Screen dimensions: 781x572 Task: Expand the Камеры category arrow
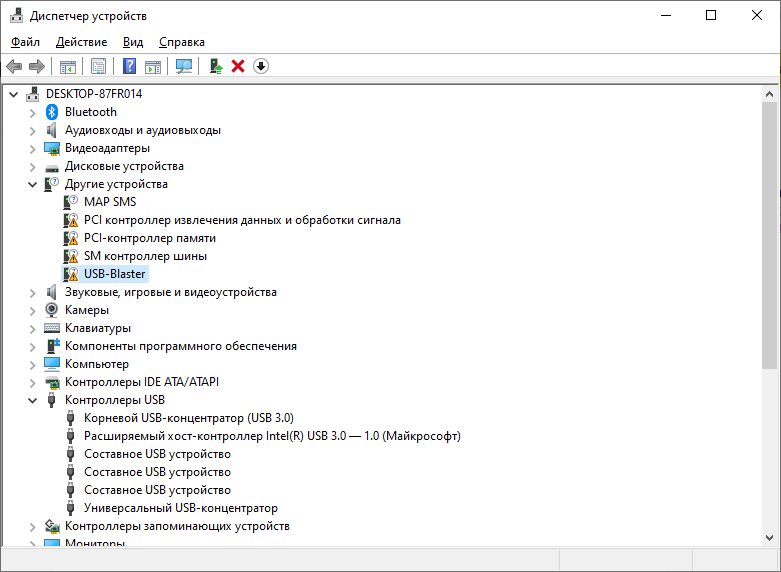[x=32, y=310]
